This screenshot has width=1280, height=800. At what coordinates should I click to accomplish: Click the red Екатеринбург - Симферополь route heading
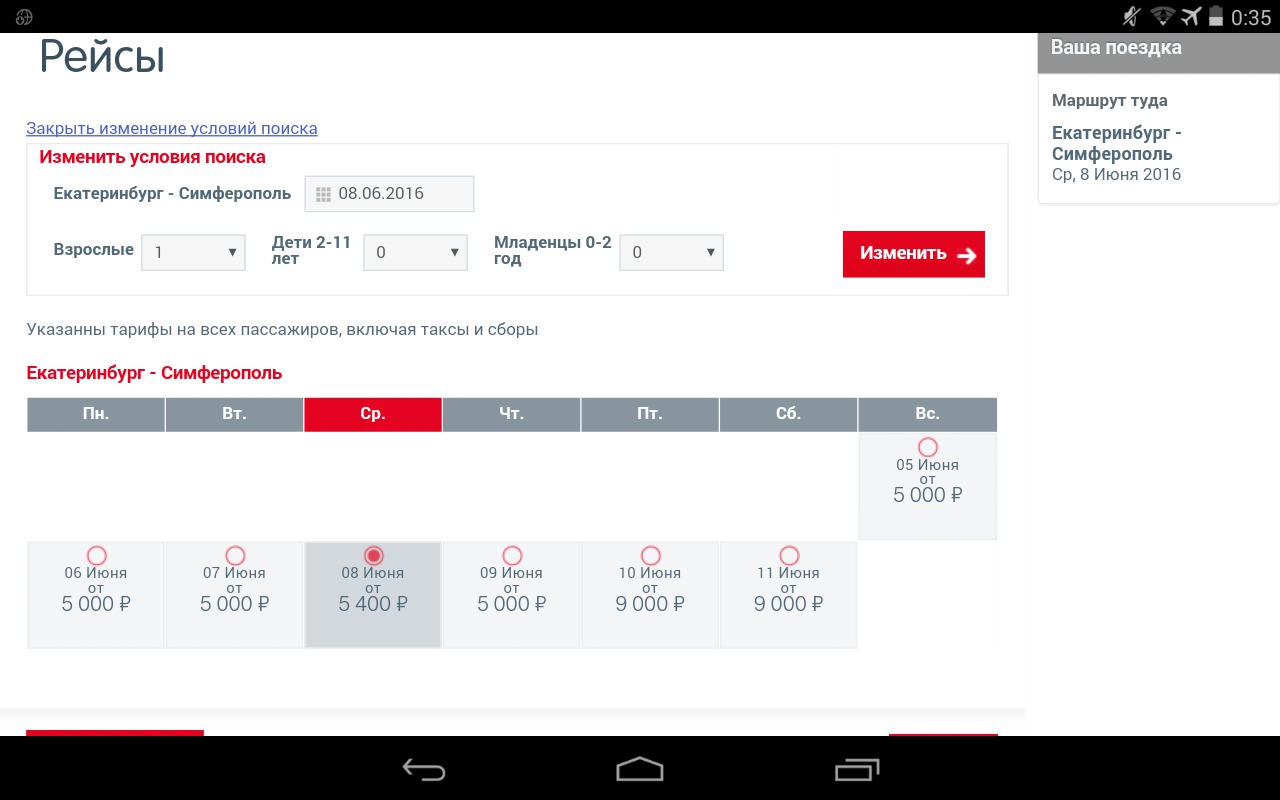(154, 373)
